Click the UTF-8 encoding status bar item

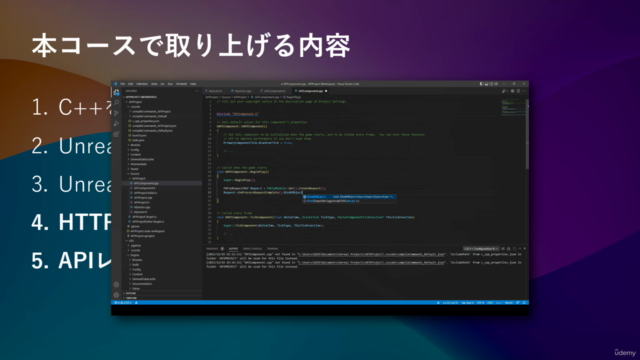click(480, 302)
